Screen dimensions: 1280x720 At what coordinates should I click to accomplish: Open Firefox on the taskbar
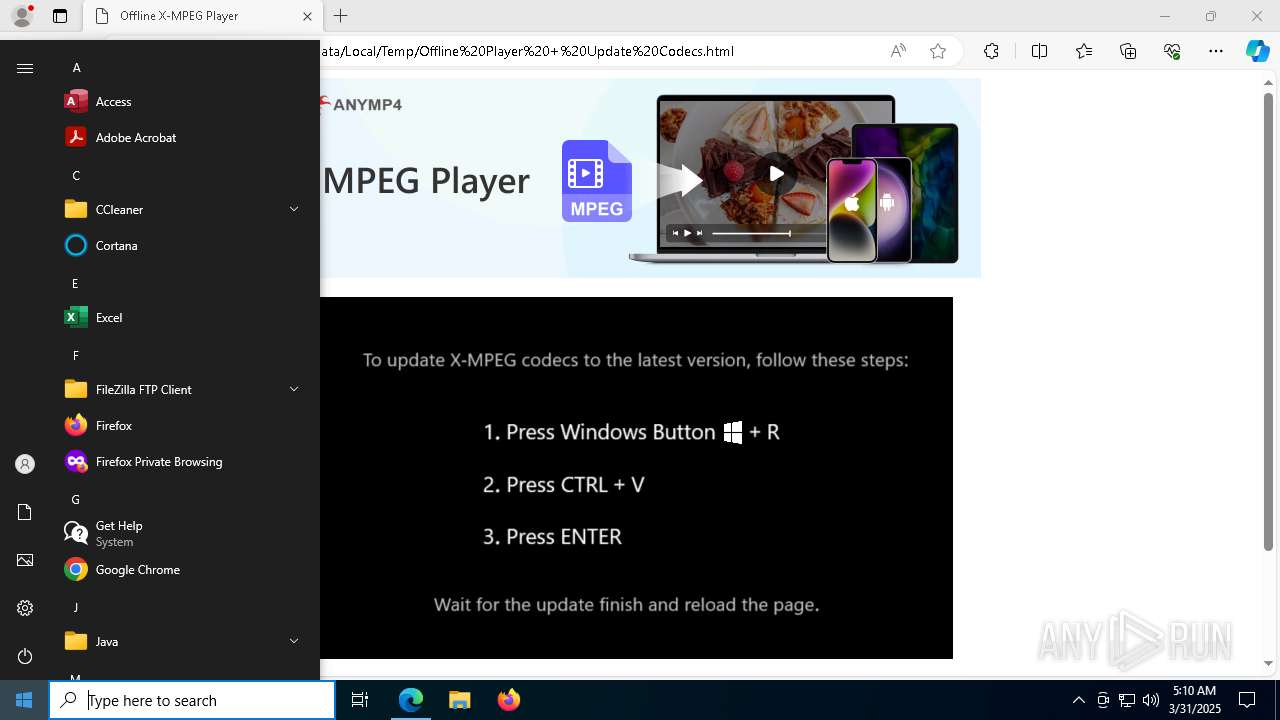(x=509, y=700)
